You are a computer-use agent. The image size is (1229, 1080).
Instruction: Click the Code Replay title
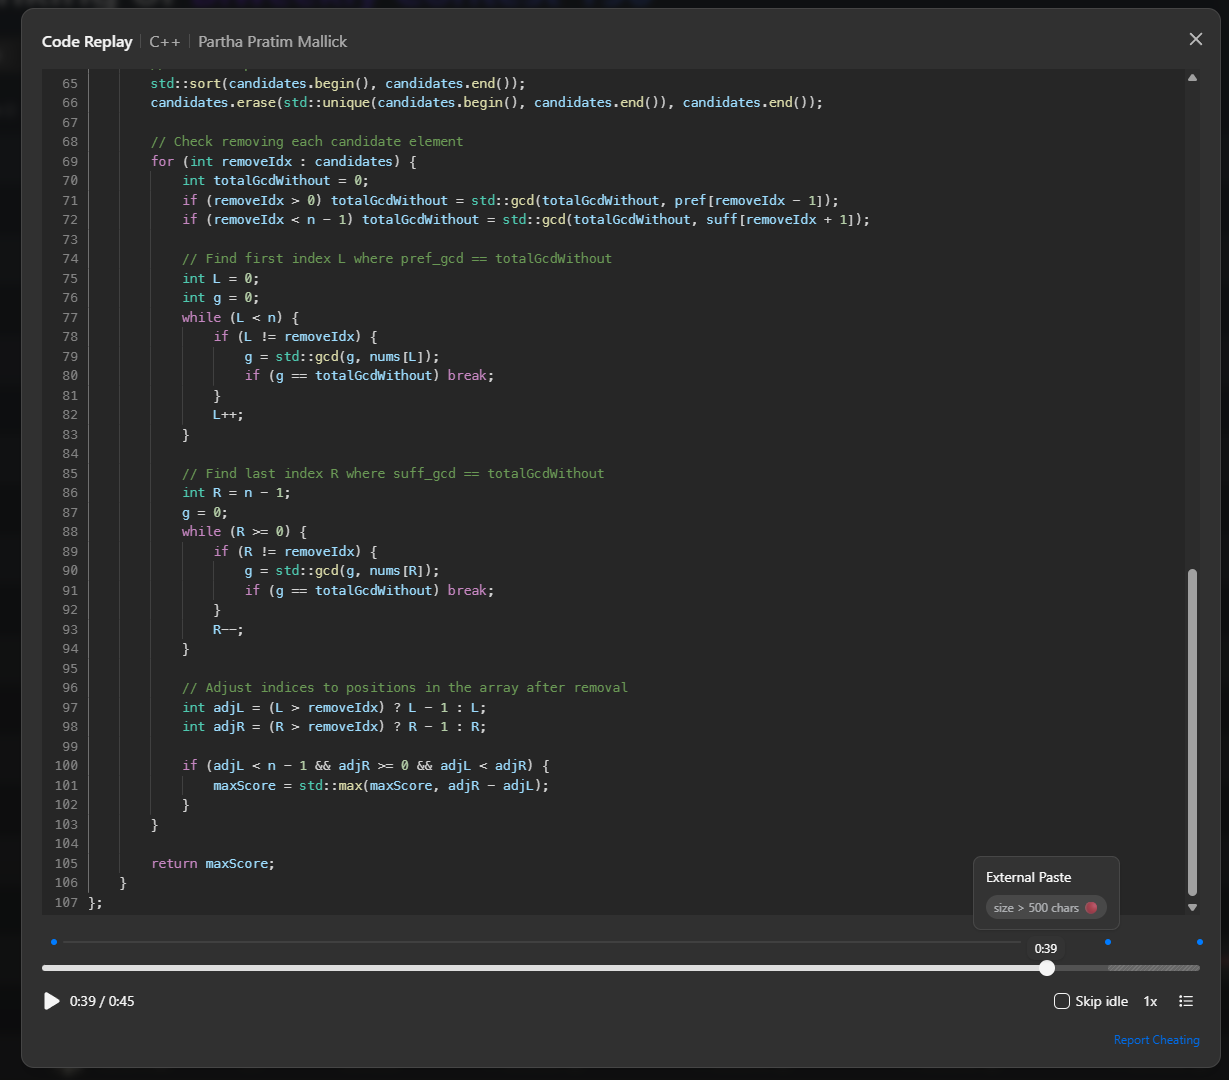pos(87,41)
